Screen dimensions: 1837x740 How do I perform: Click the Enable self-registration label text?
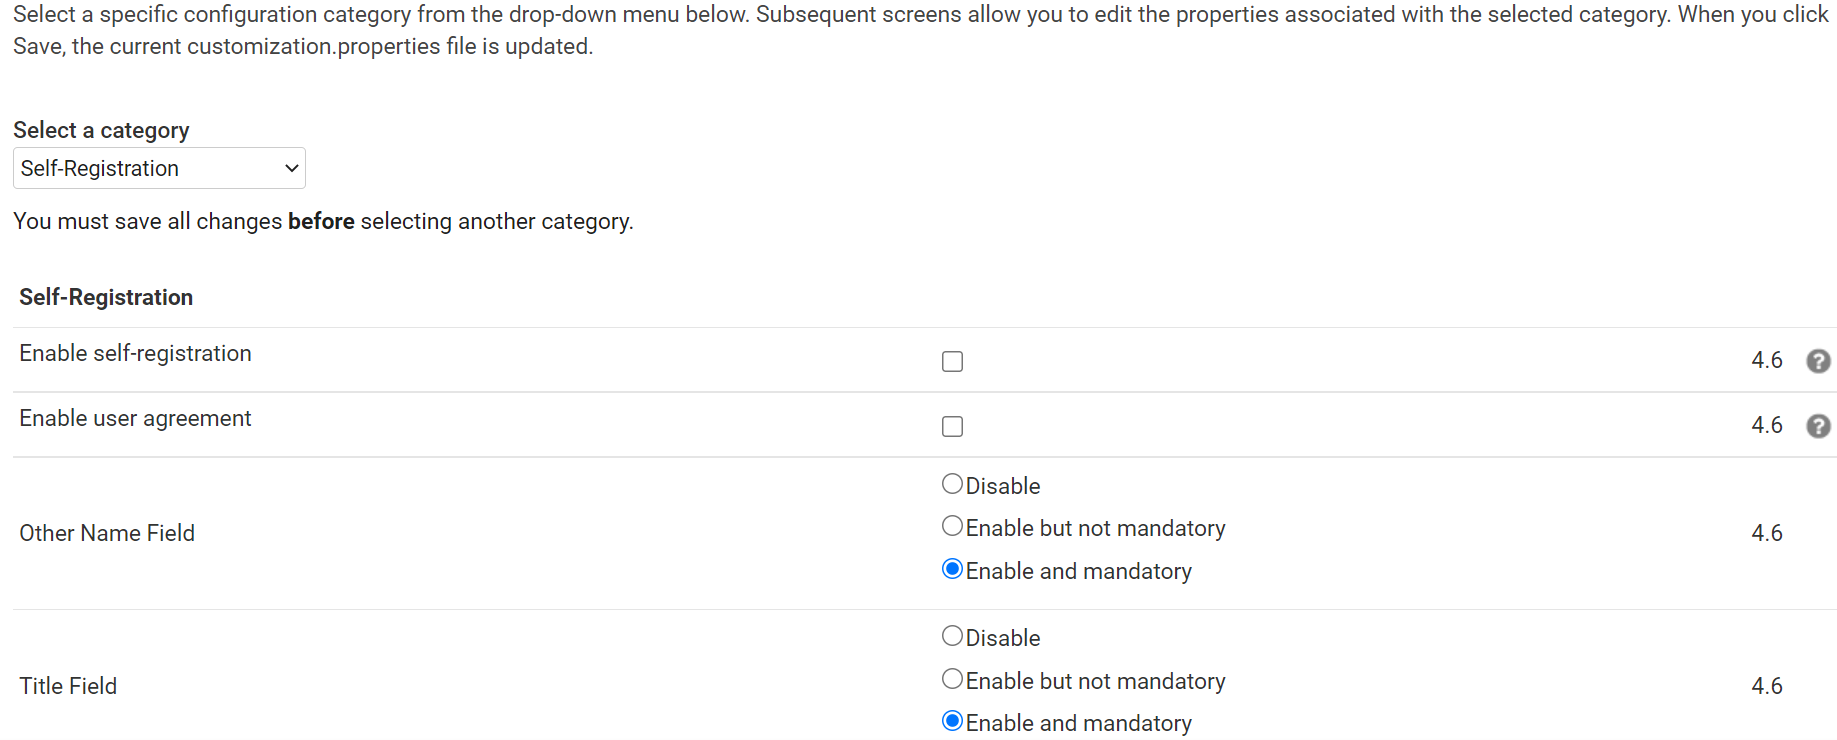click(135, 353)
